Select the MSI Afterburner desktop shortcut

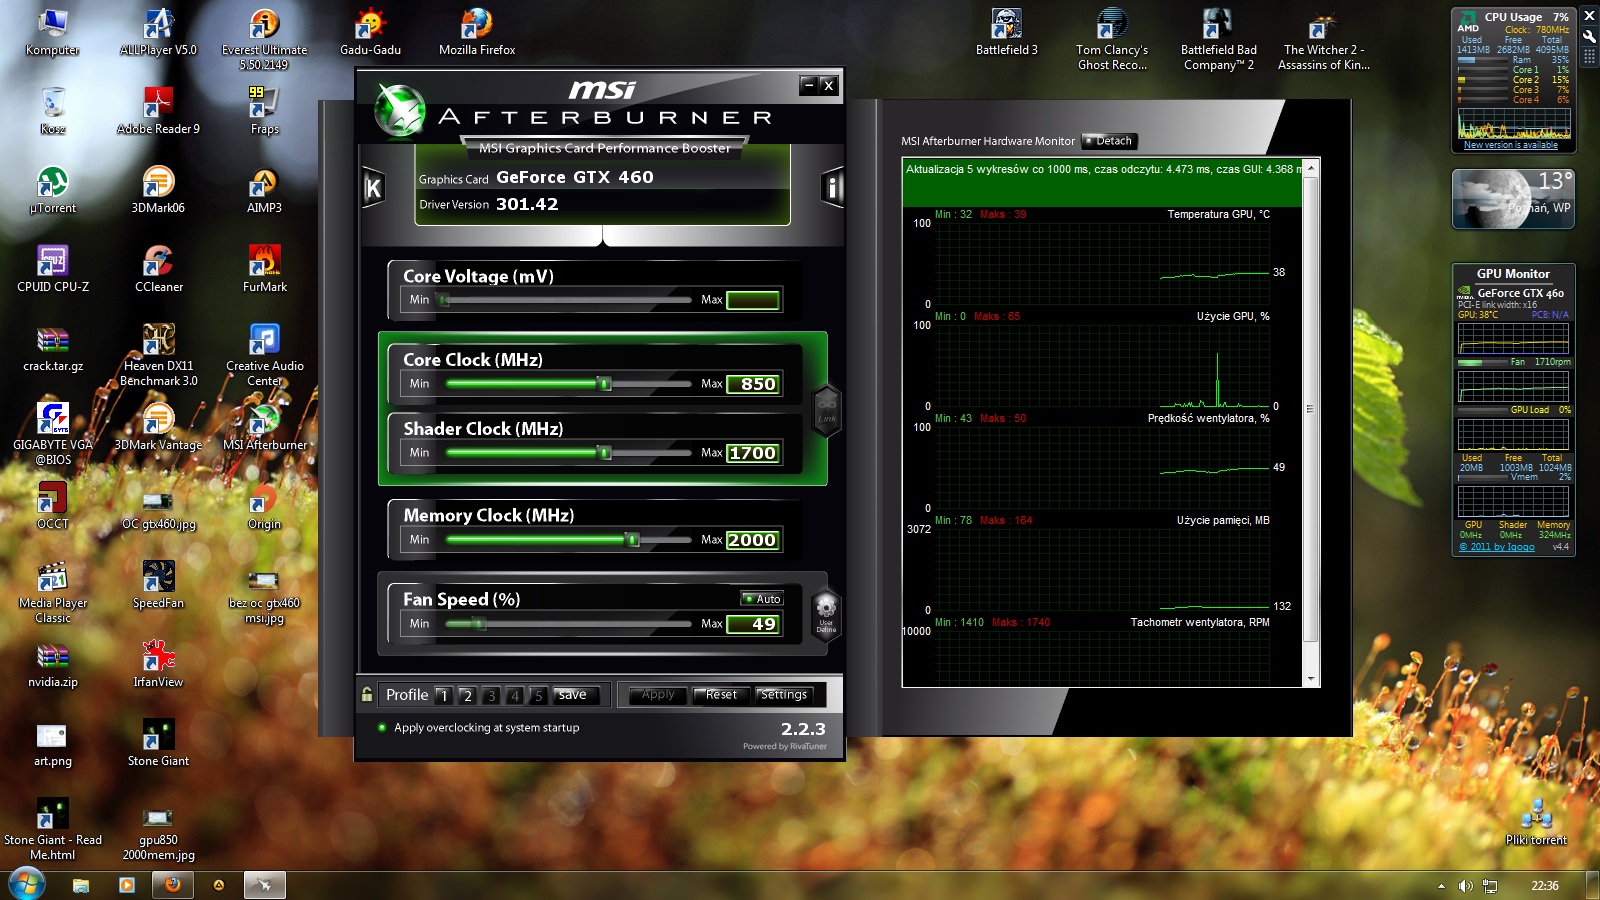click(265, 427)
